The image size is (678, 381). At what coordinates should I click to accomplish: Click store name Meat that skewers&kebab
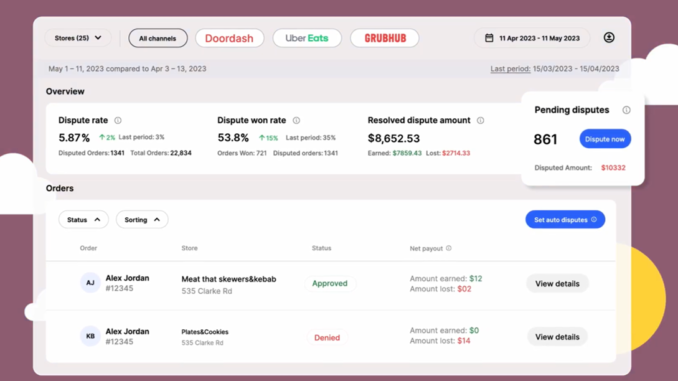(229, 279)
